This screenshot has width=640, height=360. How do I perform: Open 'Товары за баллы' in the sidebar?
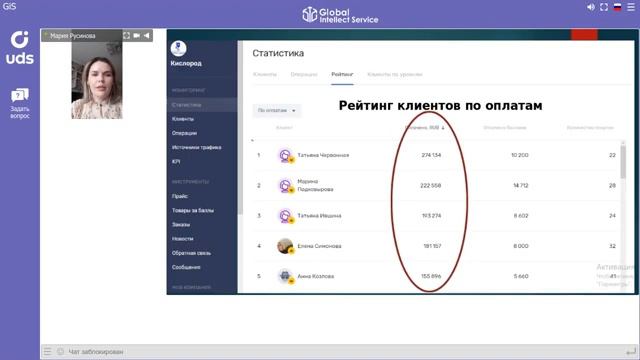point(193,211)
